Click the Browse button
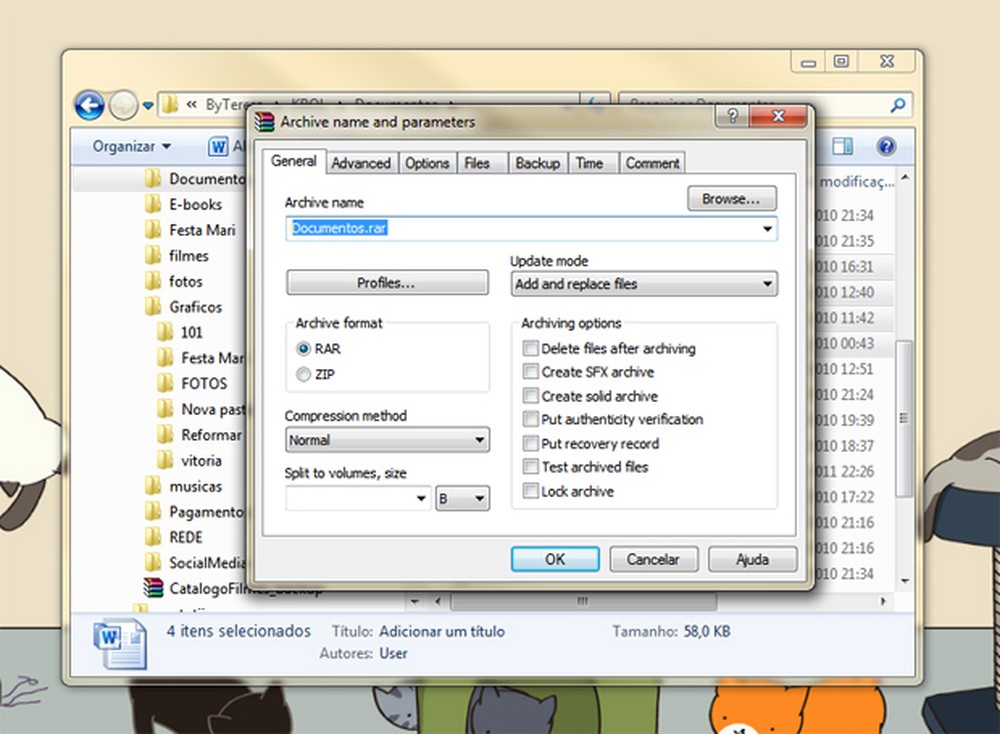1000x734 pixels. pos(731,198)
